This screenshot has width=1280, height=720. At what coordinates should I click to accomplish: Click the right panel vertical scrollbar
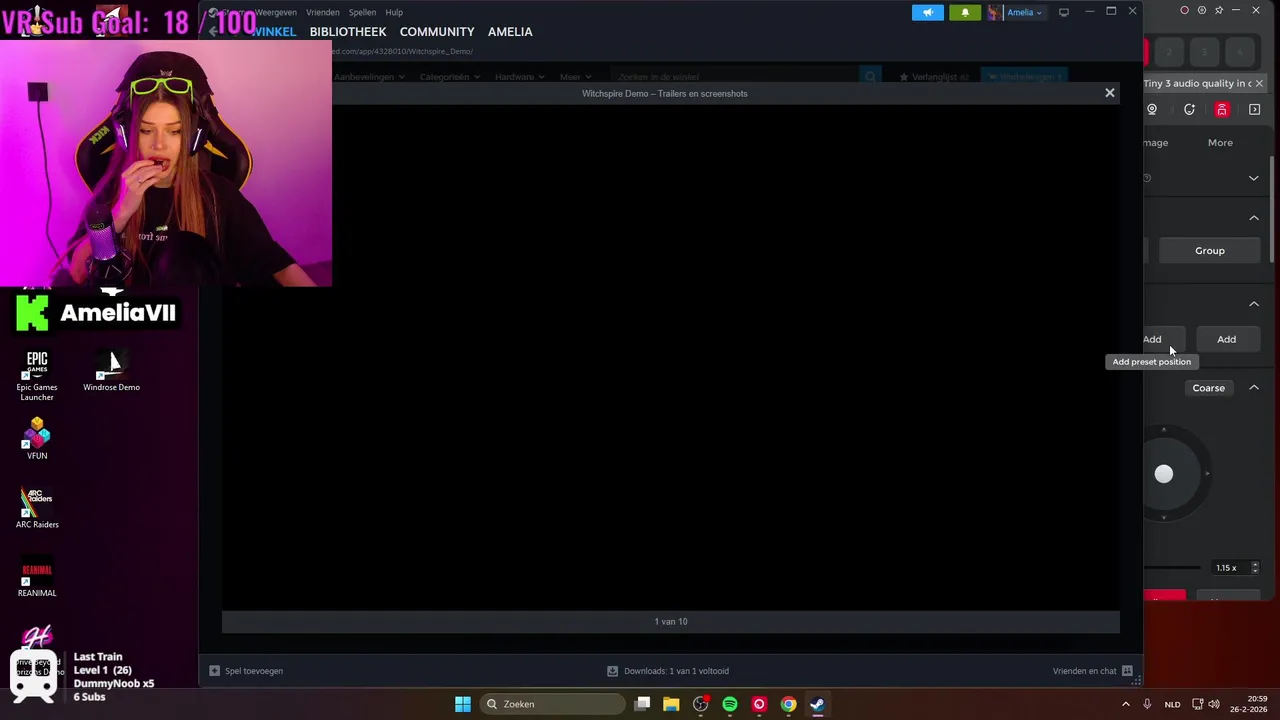point(1273,208)
